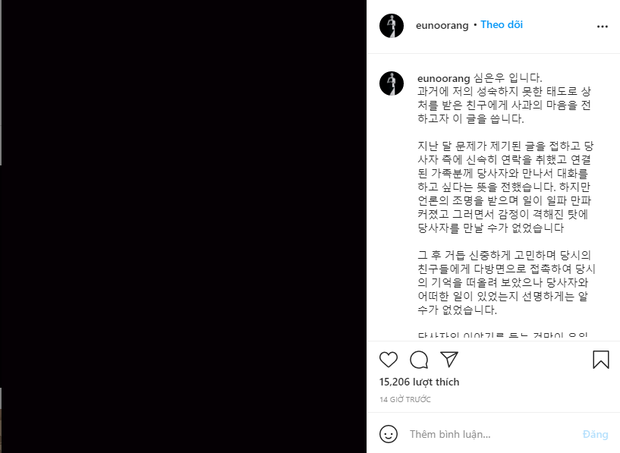Click the black post image area
Viewport: 620px width, 453px height.
click(183, 226)
